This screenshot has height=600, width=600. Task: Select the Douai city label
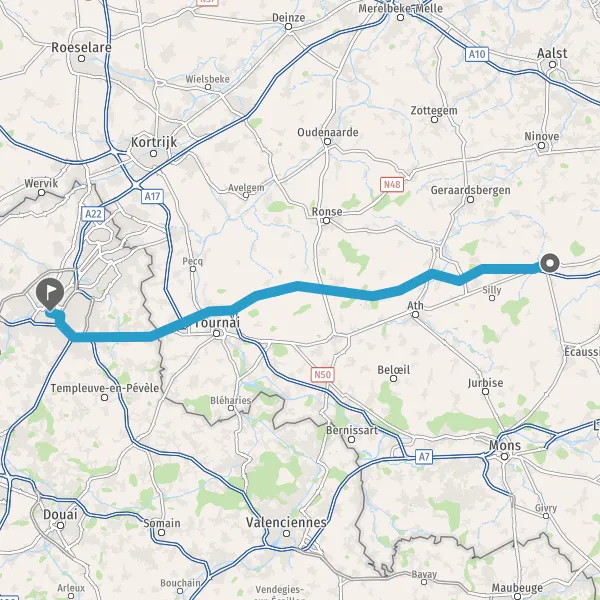tap(60, 514)
